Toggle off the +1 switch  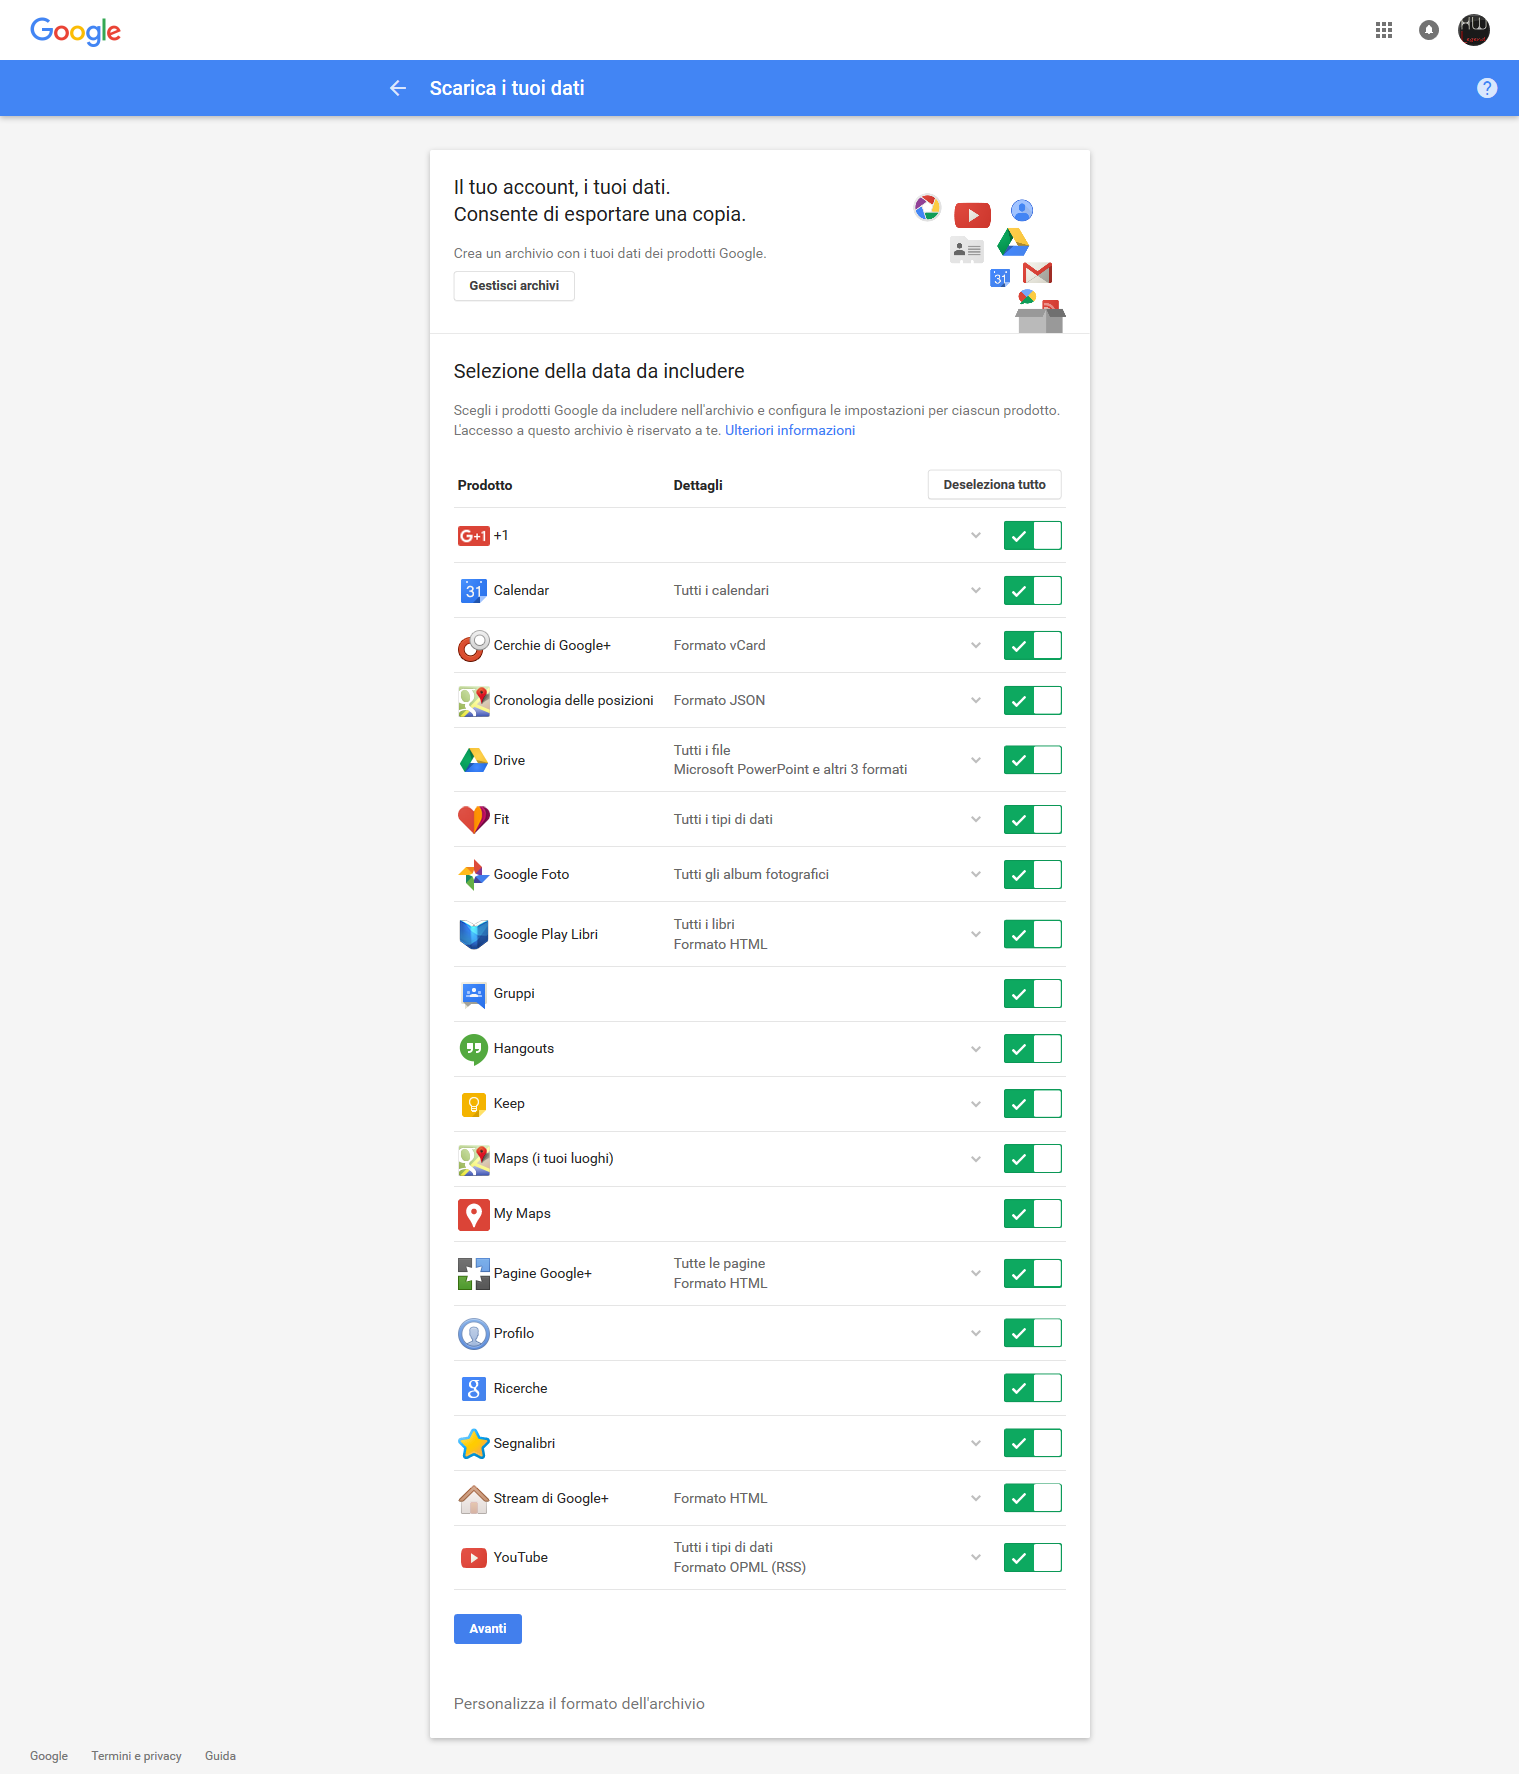coord(1033,536)
